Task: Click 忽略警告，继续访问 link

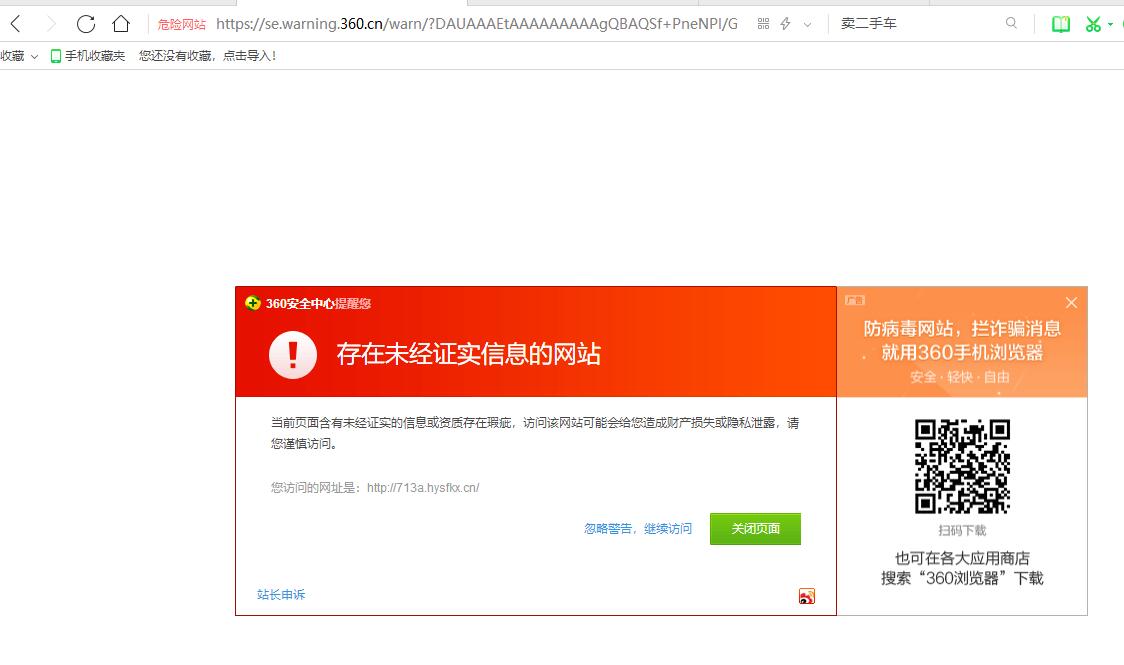Action: pyautogui.click(x=638, y=529)
